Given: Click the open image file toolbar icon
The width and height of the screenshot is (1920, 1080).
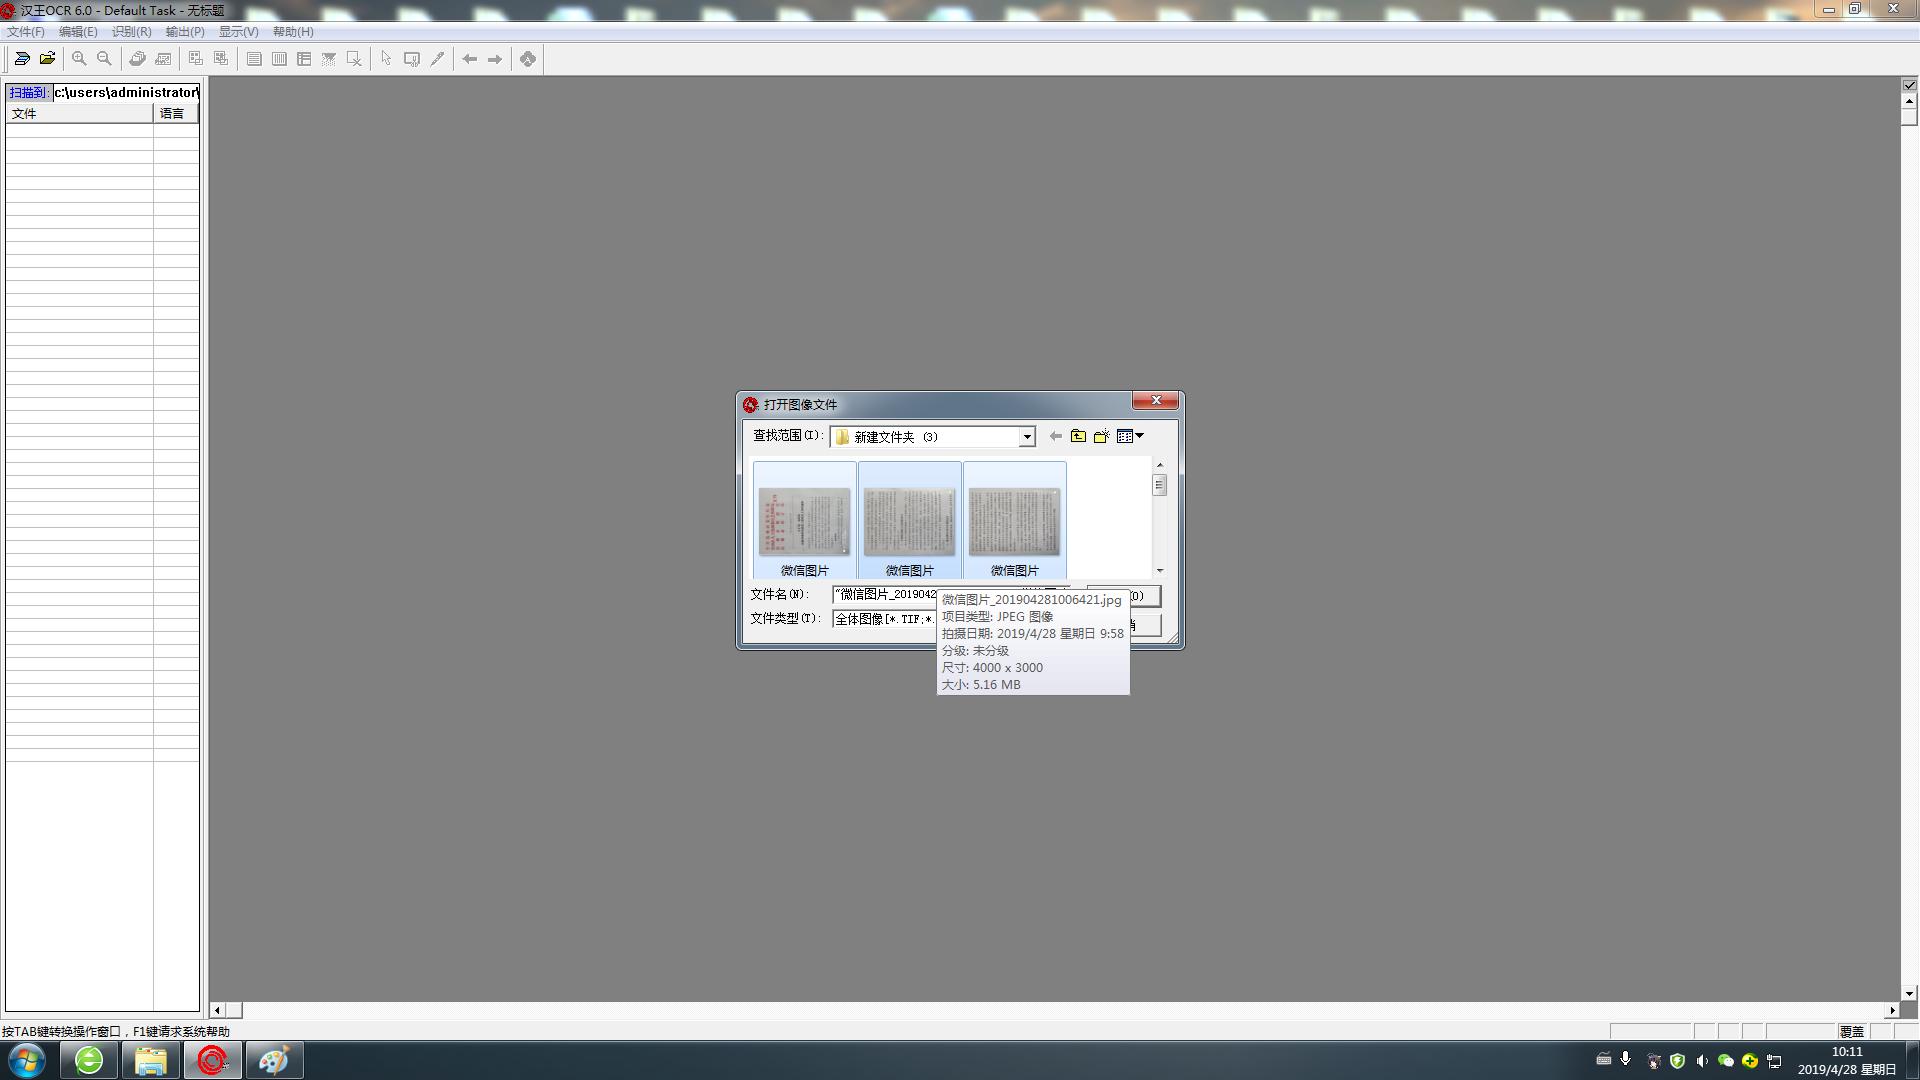Looking at the screenshot, I should [x=47, y=59].
